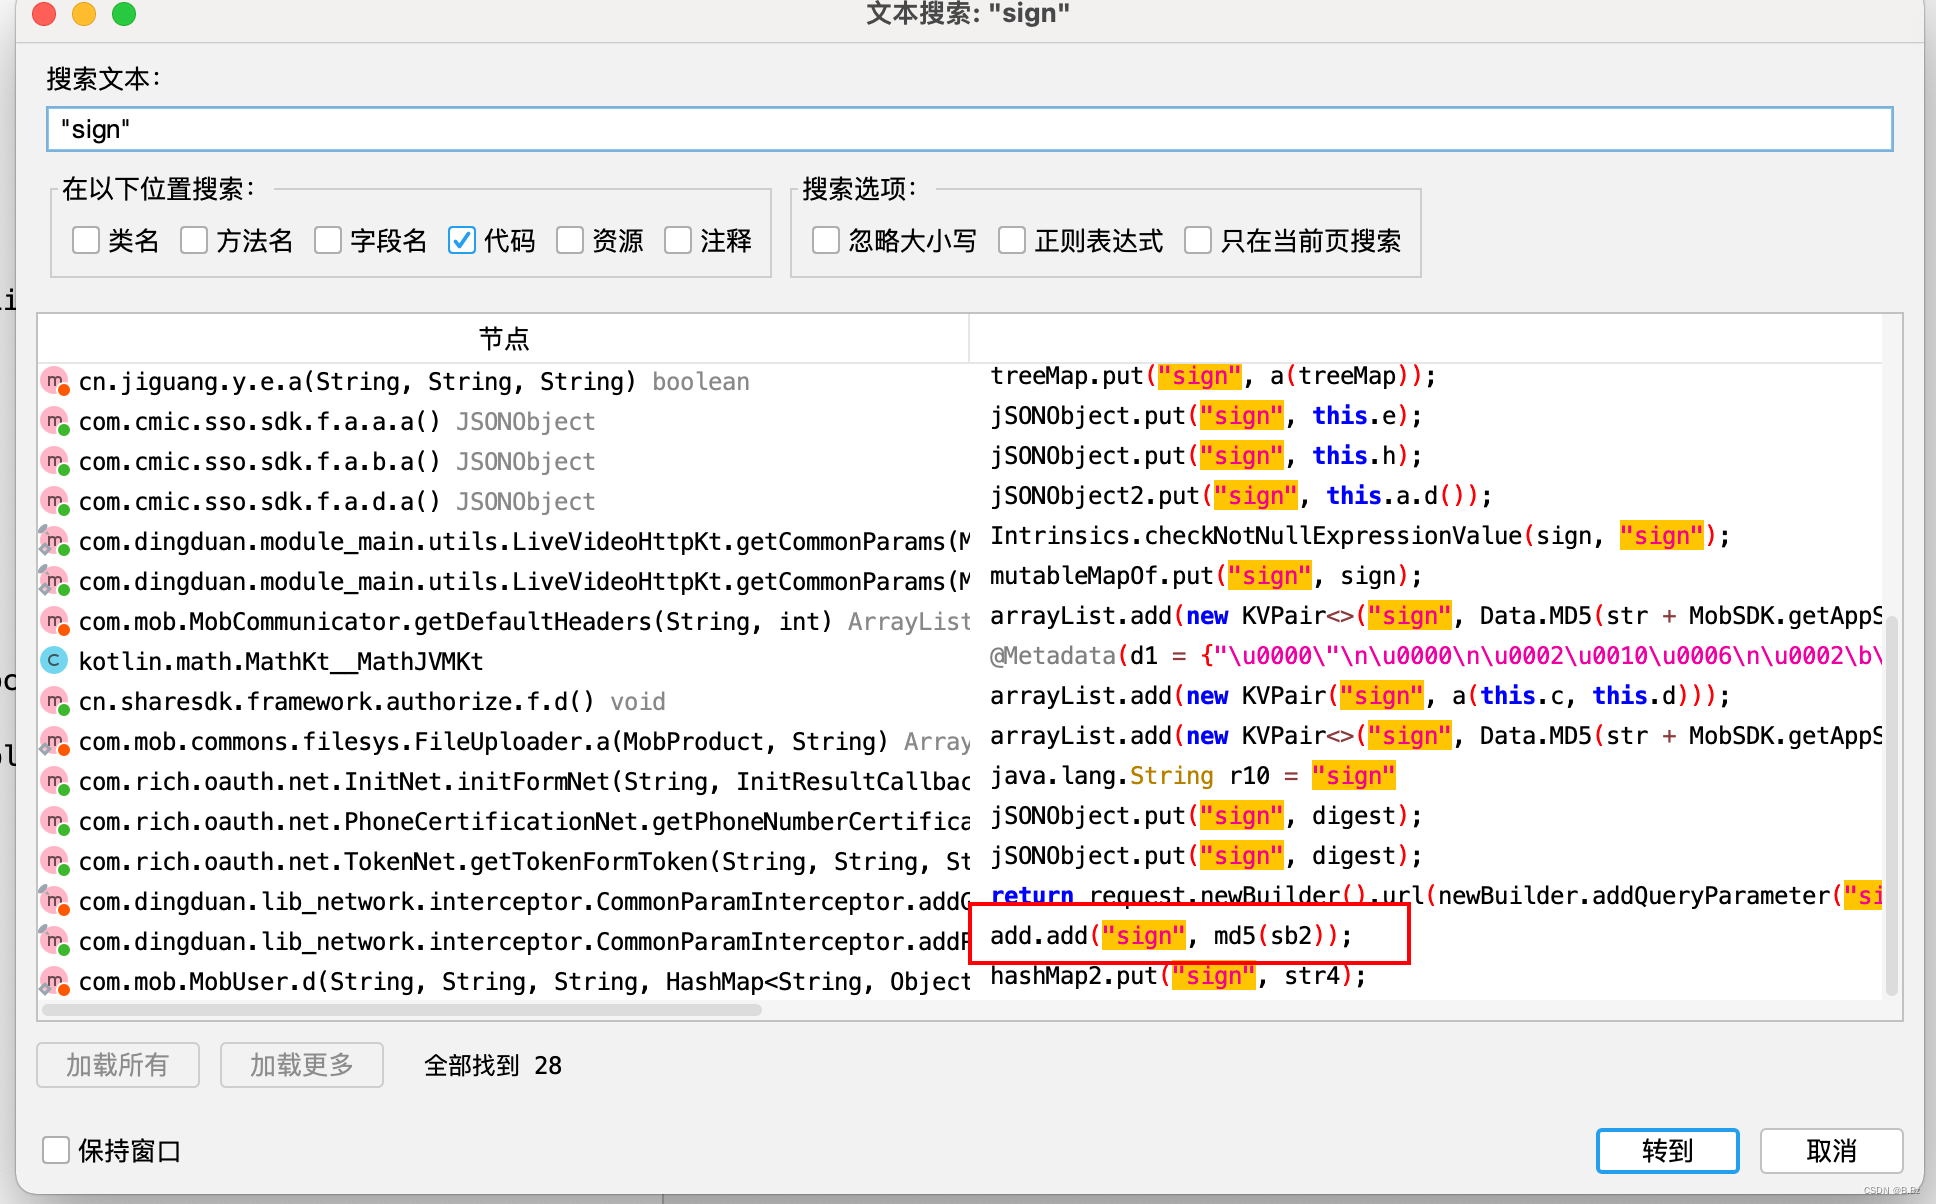Toggle 忽略大小写 ignore case option
The height and width of the screenshot is (1204, 1936).
[826, 240]
